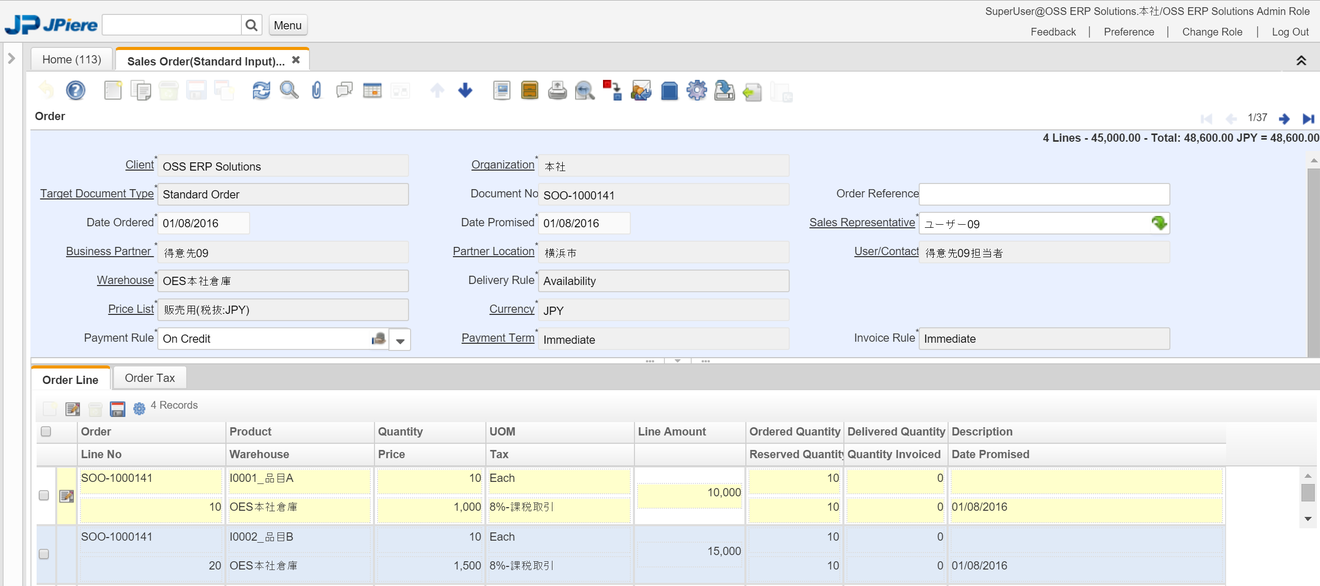The width and height of the screenshot is (1320, 586).
Task: Refresh the record with the Refresh icon
Action: (261, 91)
